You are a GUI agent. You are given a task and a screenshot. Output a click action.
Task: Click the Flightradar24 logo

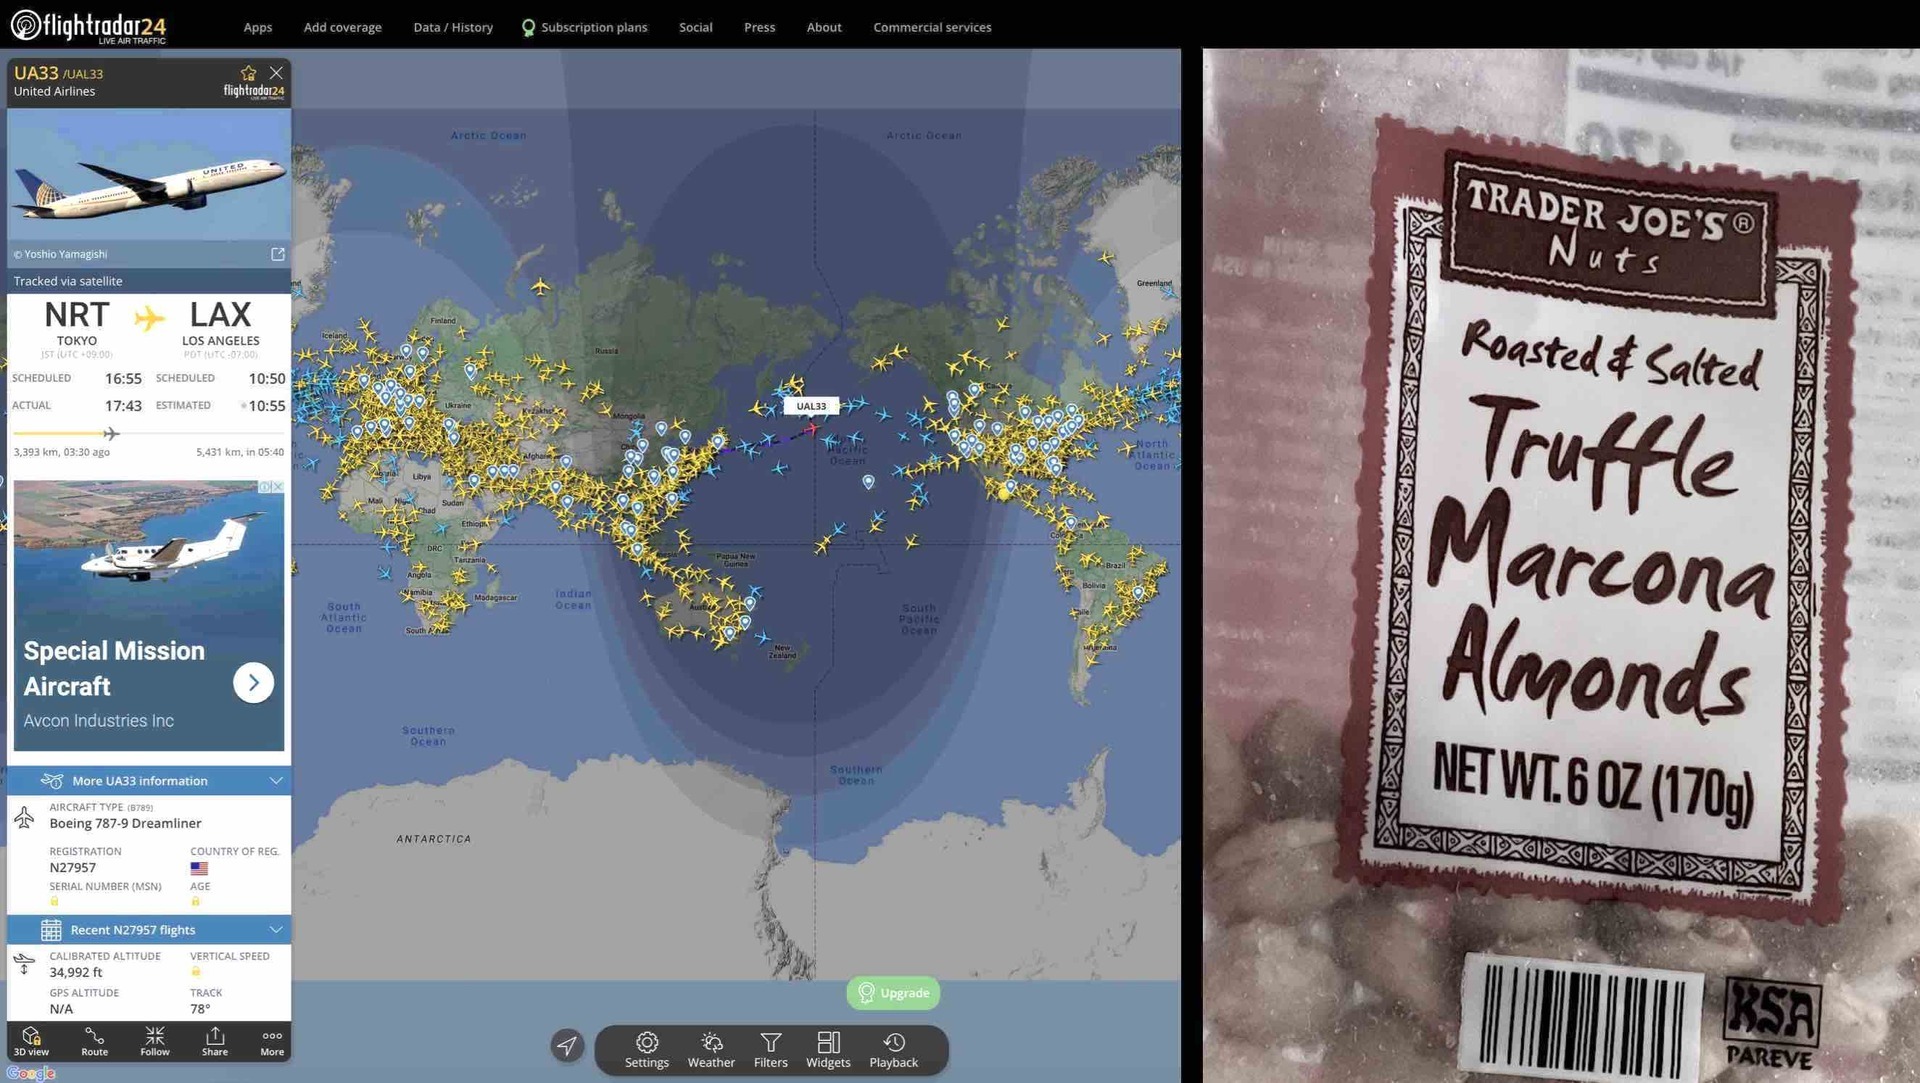(88, 26)
